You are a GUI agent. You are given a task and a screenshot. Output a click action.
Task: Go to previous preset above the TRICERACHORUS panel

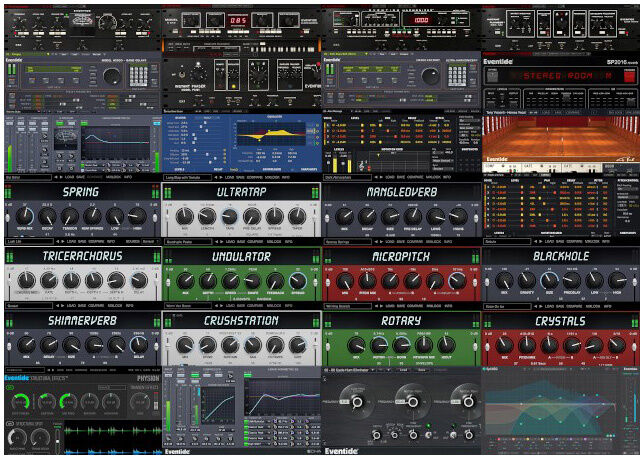click(x=57, y=242)
